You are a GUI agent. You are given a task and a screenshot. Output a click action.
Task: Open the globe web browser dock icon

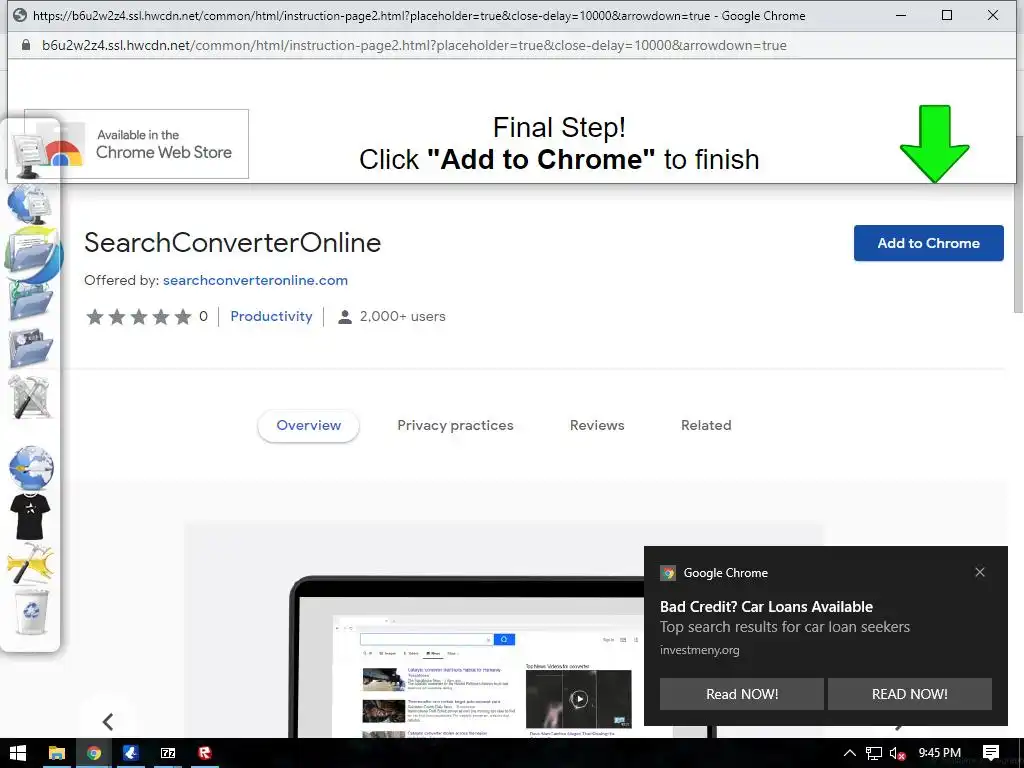pos(31,468)
